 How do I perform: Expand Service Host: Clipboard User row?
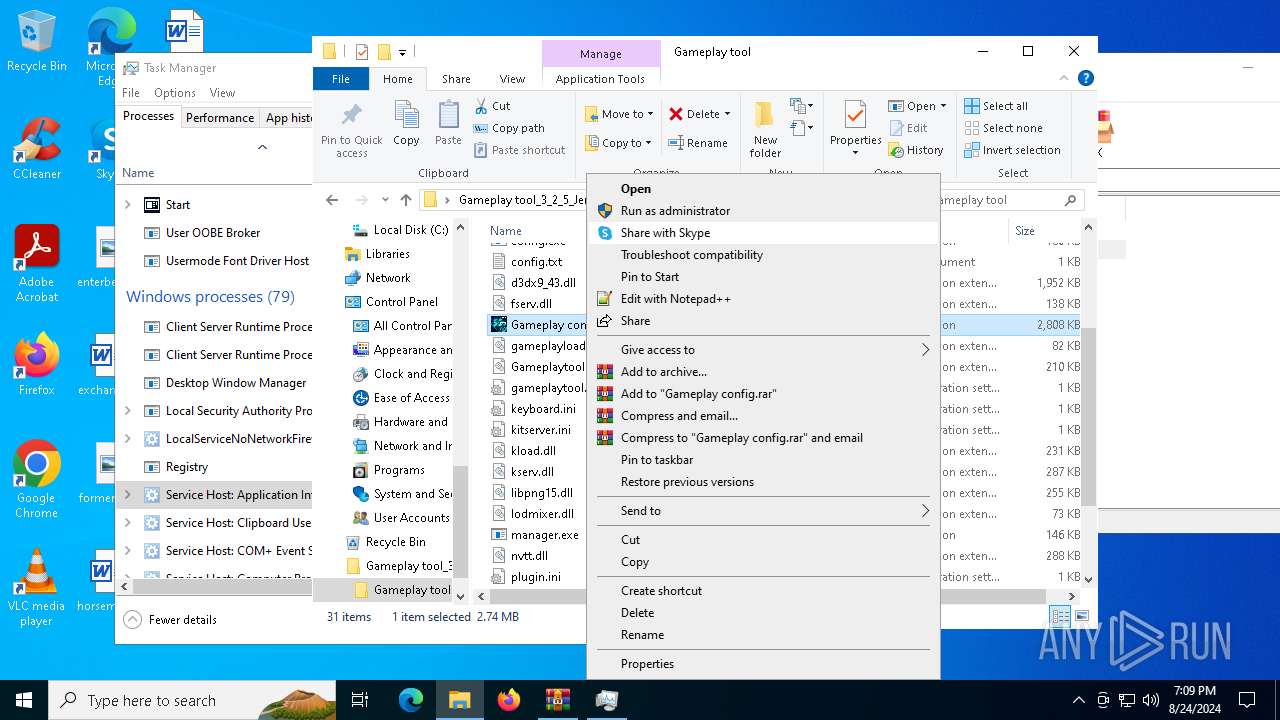point(127,523)
